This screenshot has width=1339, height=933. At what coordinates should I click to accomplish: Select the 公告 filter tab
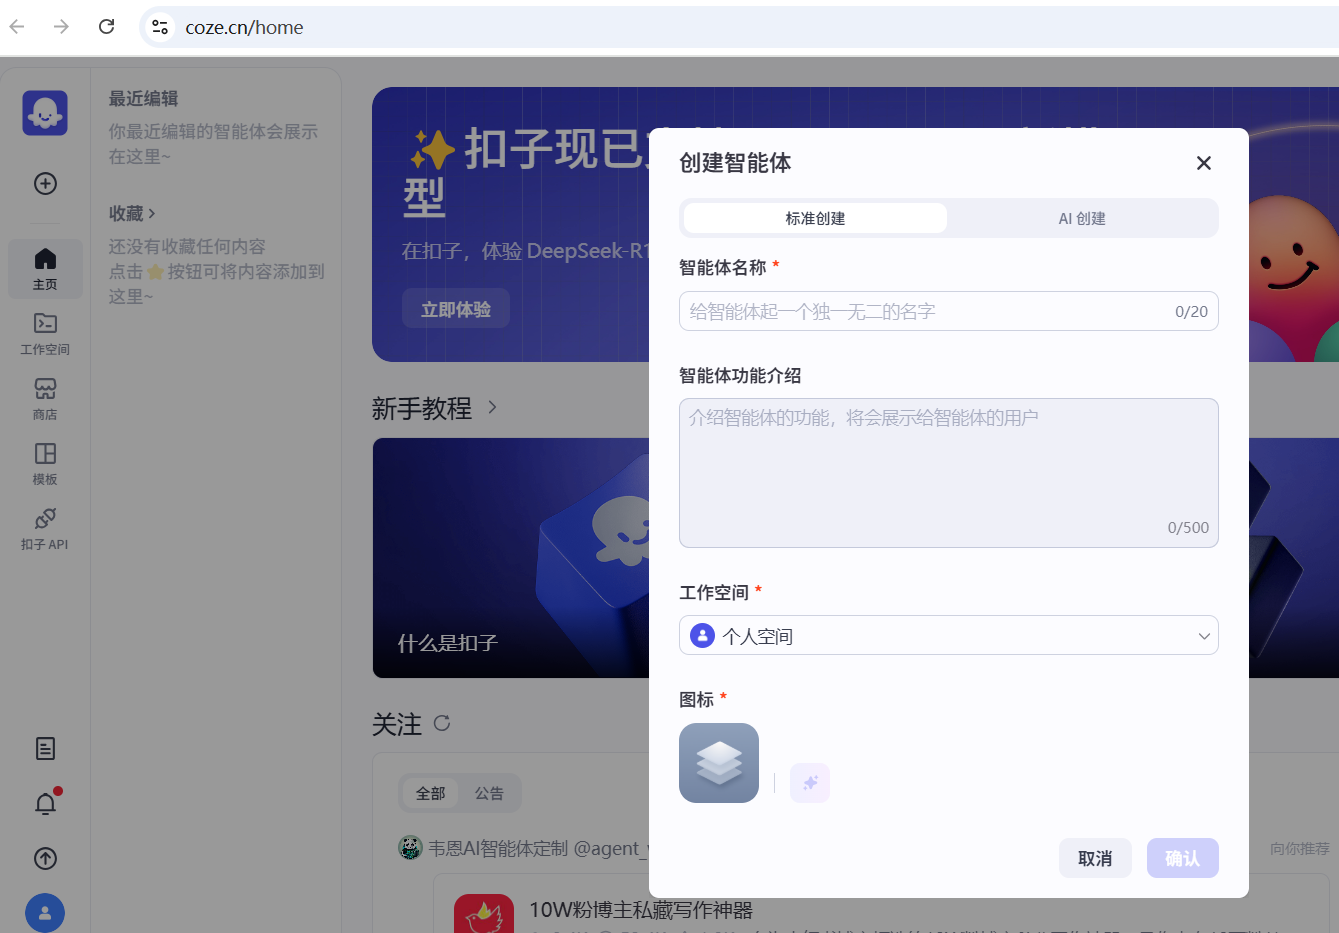coord(489,793)
